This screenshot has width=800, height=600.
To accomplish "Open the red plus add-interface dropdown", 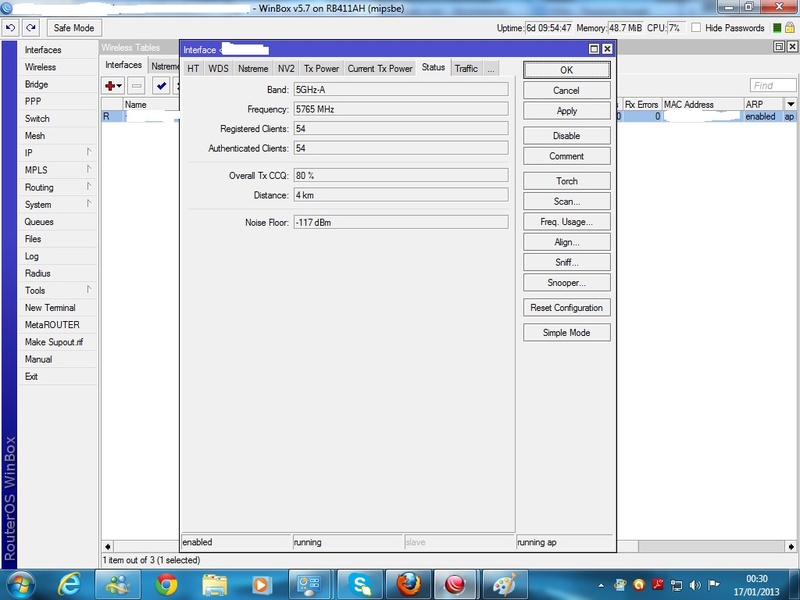I will point(113,86).
